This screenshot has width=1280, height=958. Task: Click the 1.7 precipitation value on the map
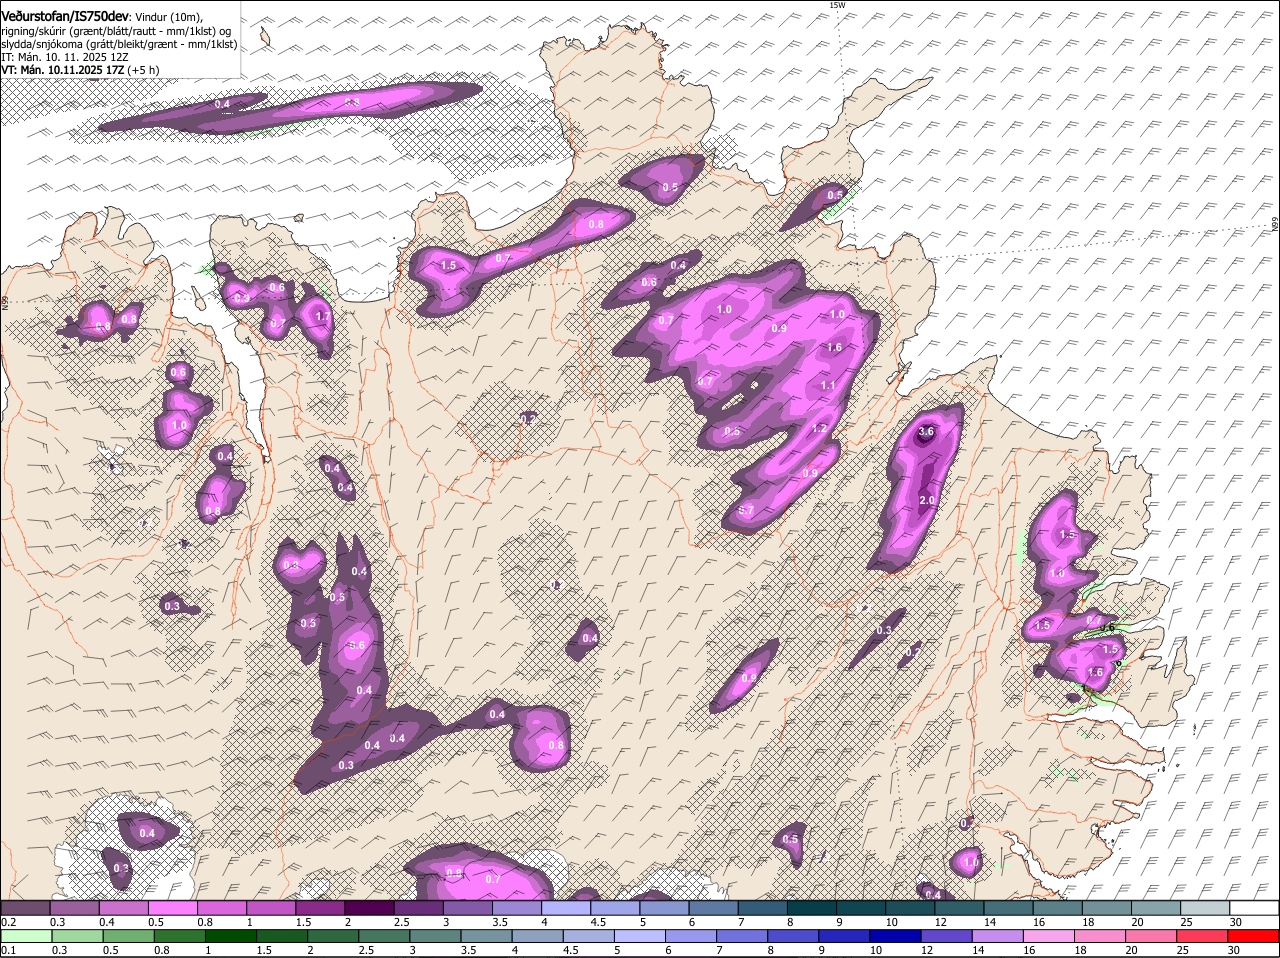tap(322, 316)
